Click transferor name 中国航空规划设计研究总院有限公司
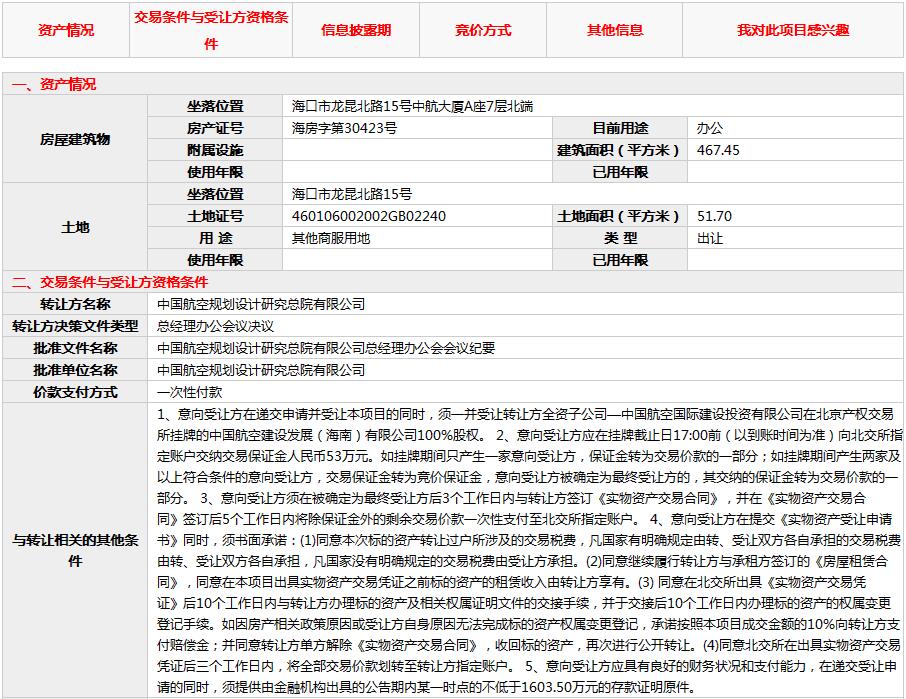This screenshot has height=699, width=906. 261,304
